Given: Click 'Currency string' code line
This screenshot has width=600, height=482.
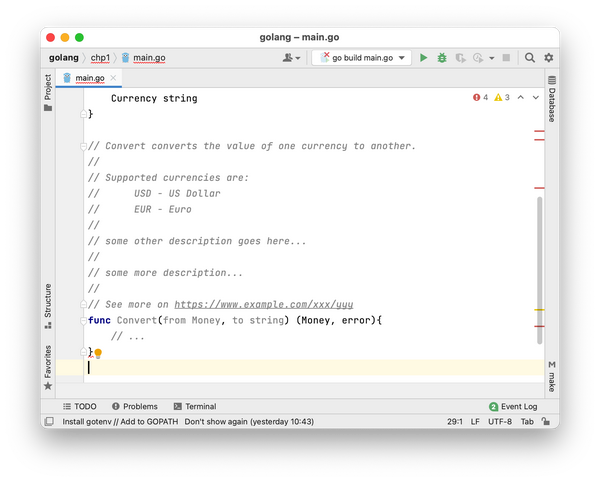Looking at the screenshot, I should (154, 98).
